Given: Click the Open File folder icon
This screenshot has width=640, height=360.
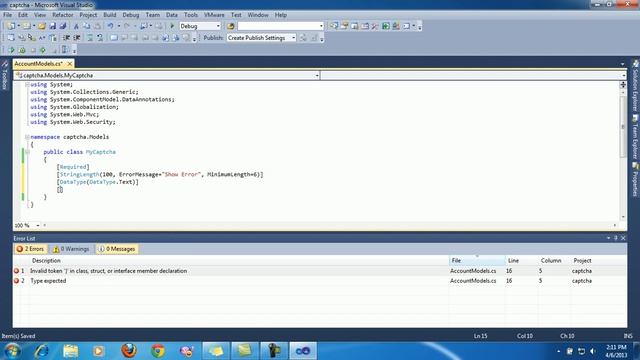Looking at the screenshot, I should tap(42, 26).
